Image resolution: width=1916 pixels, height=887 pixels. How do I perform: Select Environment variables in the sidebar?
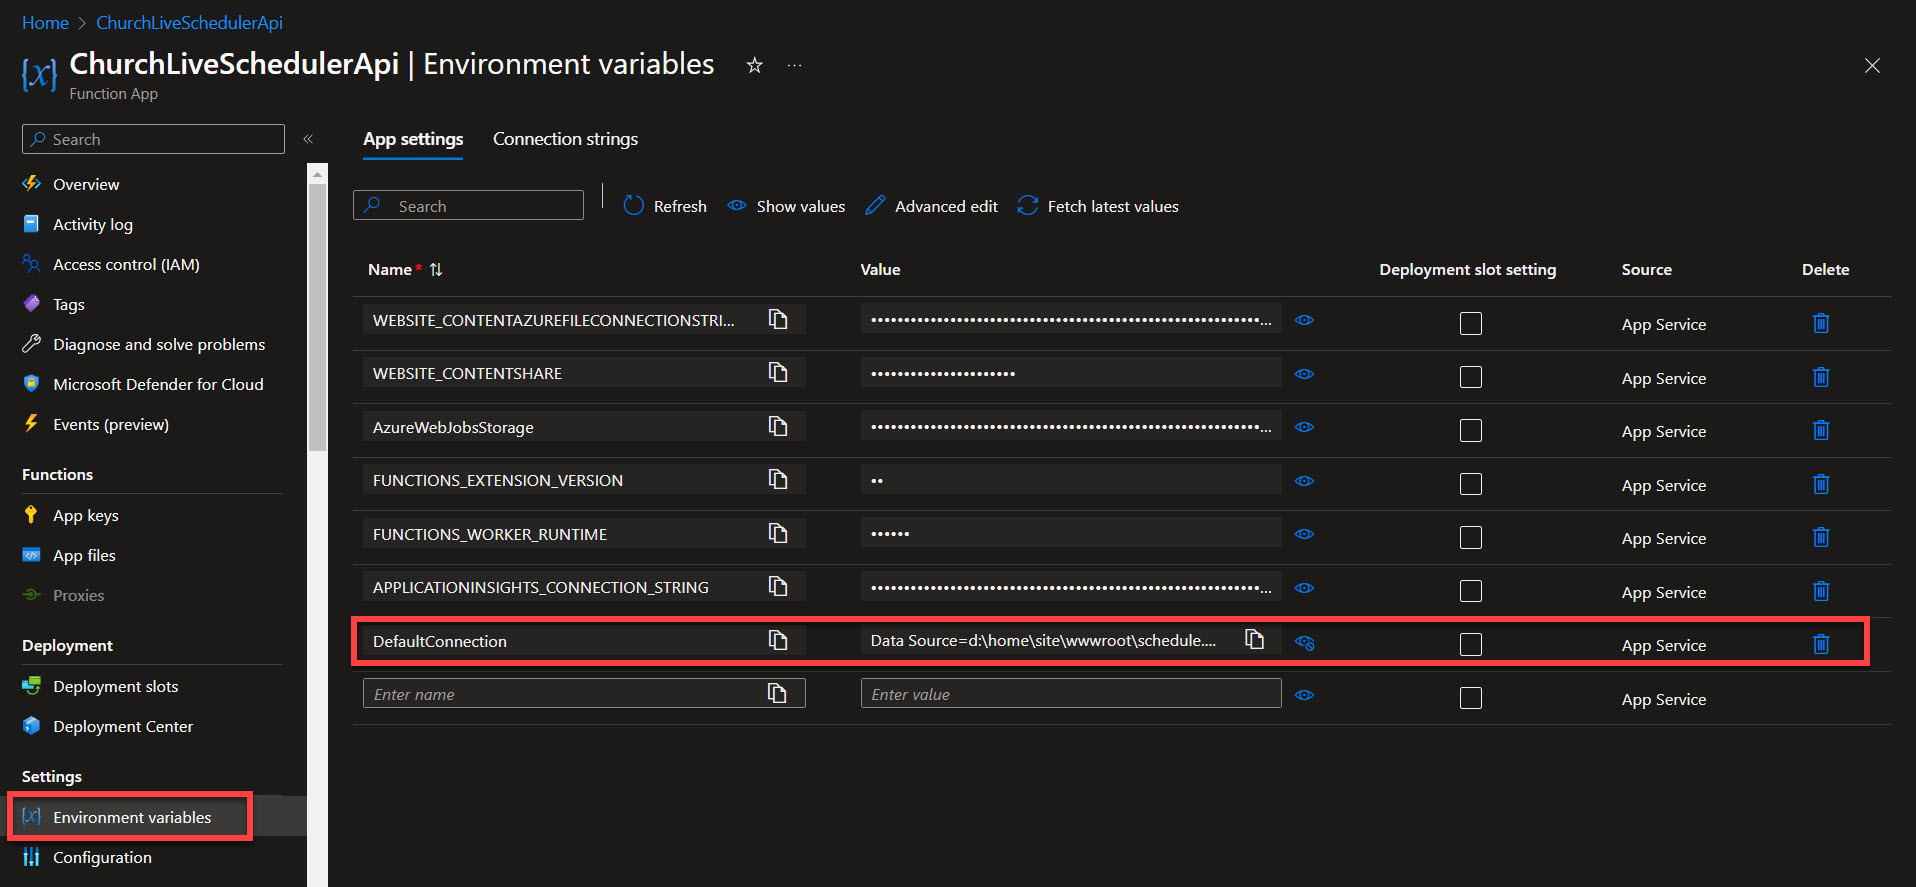coord(131,817)
